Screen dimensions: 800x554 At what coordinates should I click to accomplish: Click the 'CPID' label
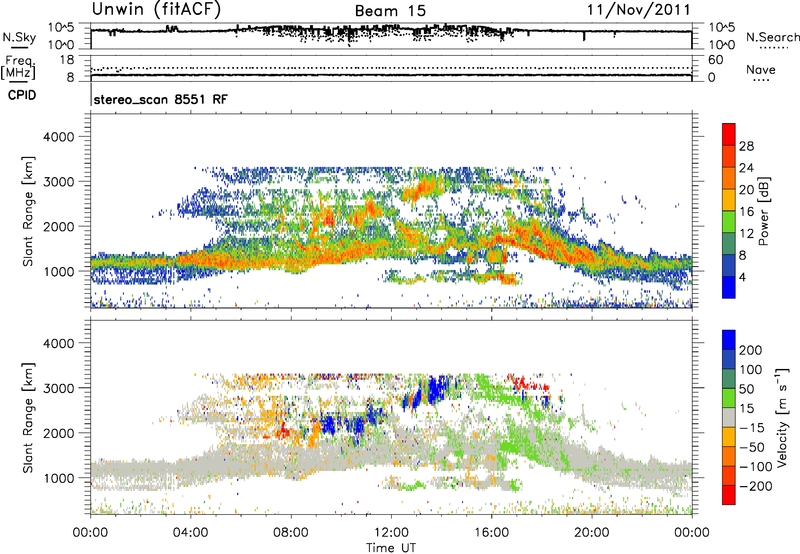(22, 95)
